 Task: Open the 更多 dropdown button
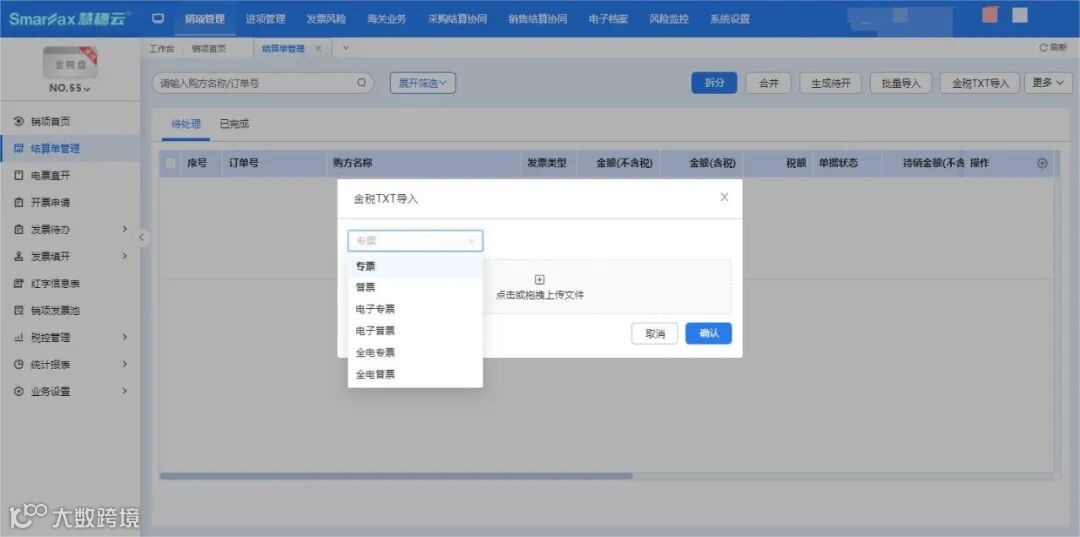tap(1048, 83)
